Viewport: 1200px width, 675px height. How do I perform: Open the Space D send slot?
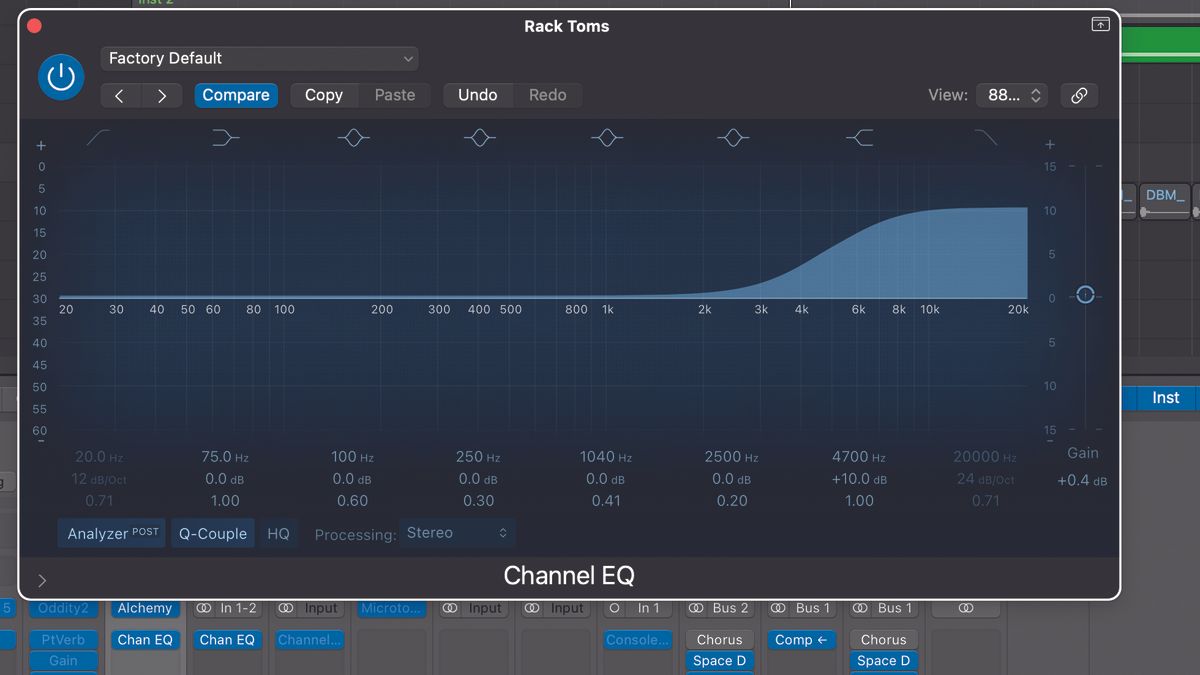click(719, 660)
